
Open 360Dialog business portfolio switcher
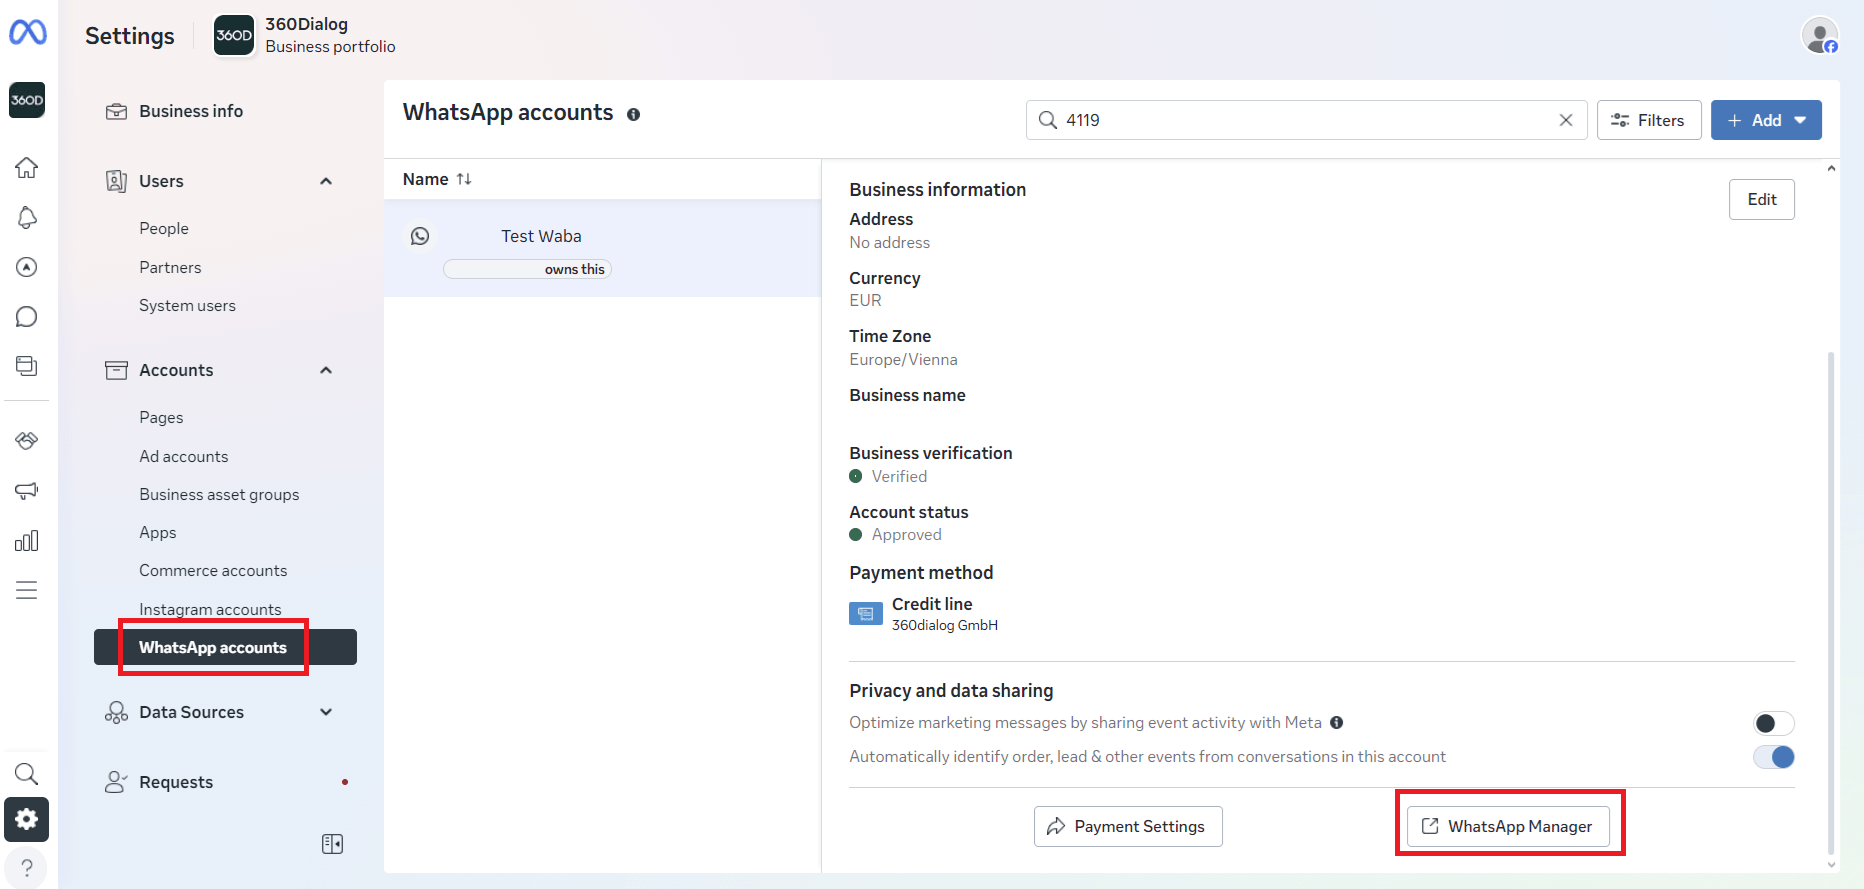point(306,35)
